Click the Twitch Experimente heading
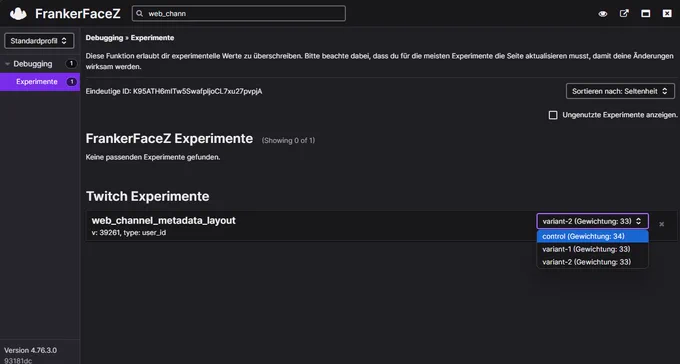This screenshot has width=680, height=364. pos(147,196)
